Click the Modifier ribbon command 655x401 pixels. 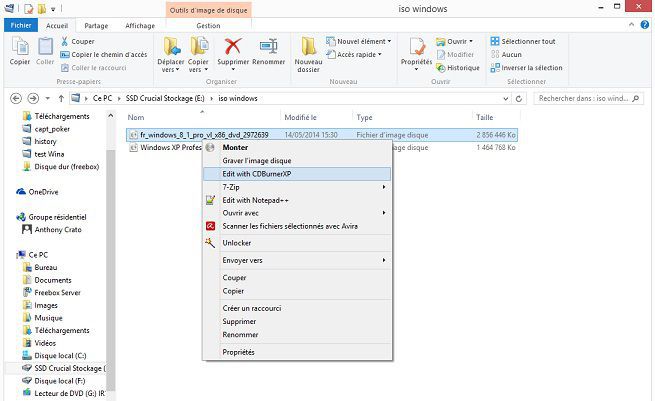455,54
